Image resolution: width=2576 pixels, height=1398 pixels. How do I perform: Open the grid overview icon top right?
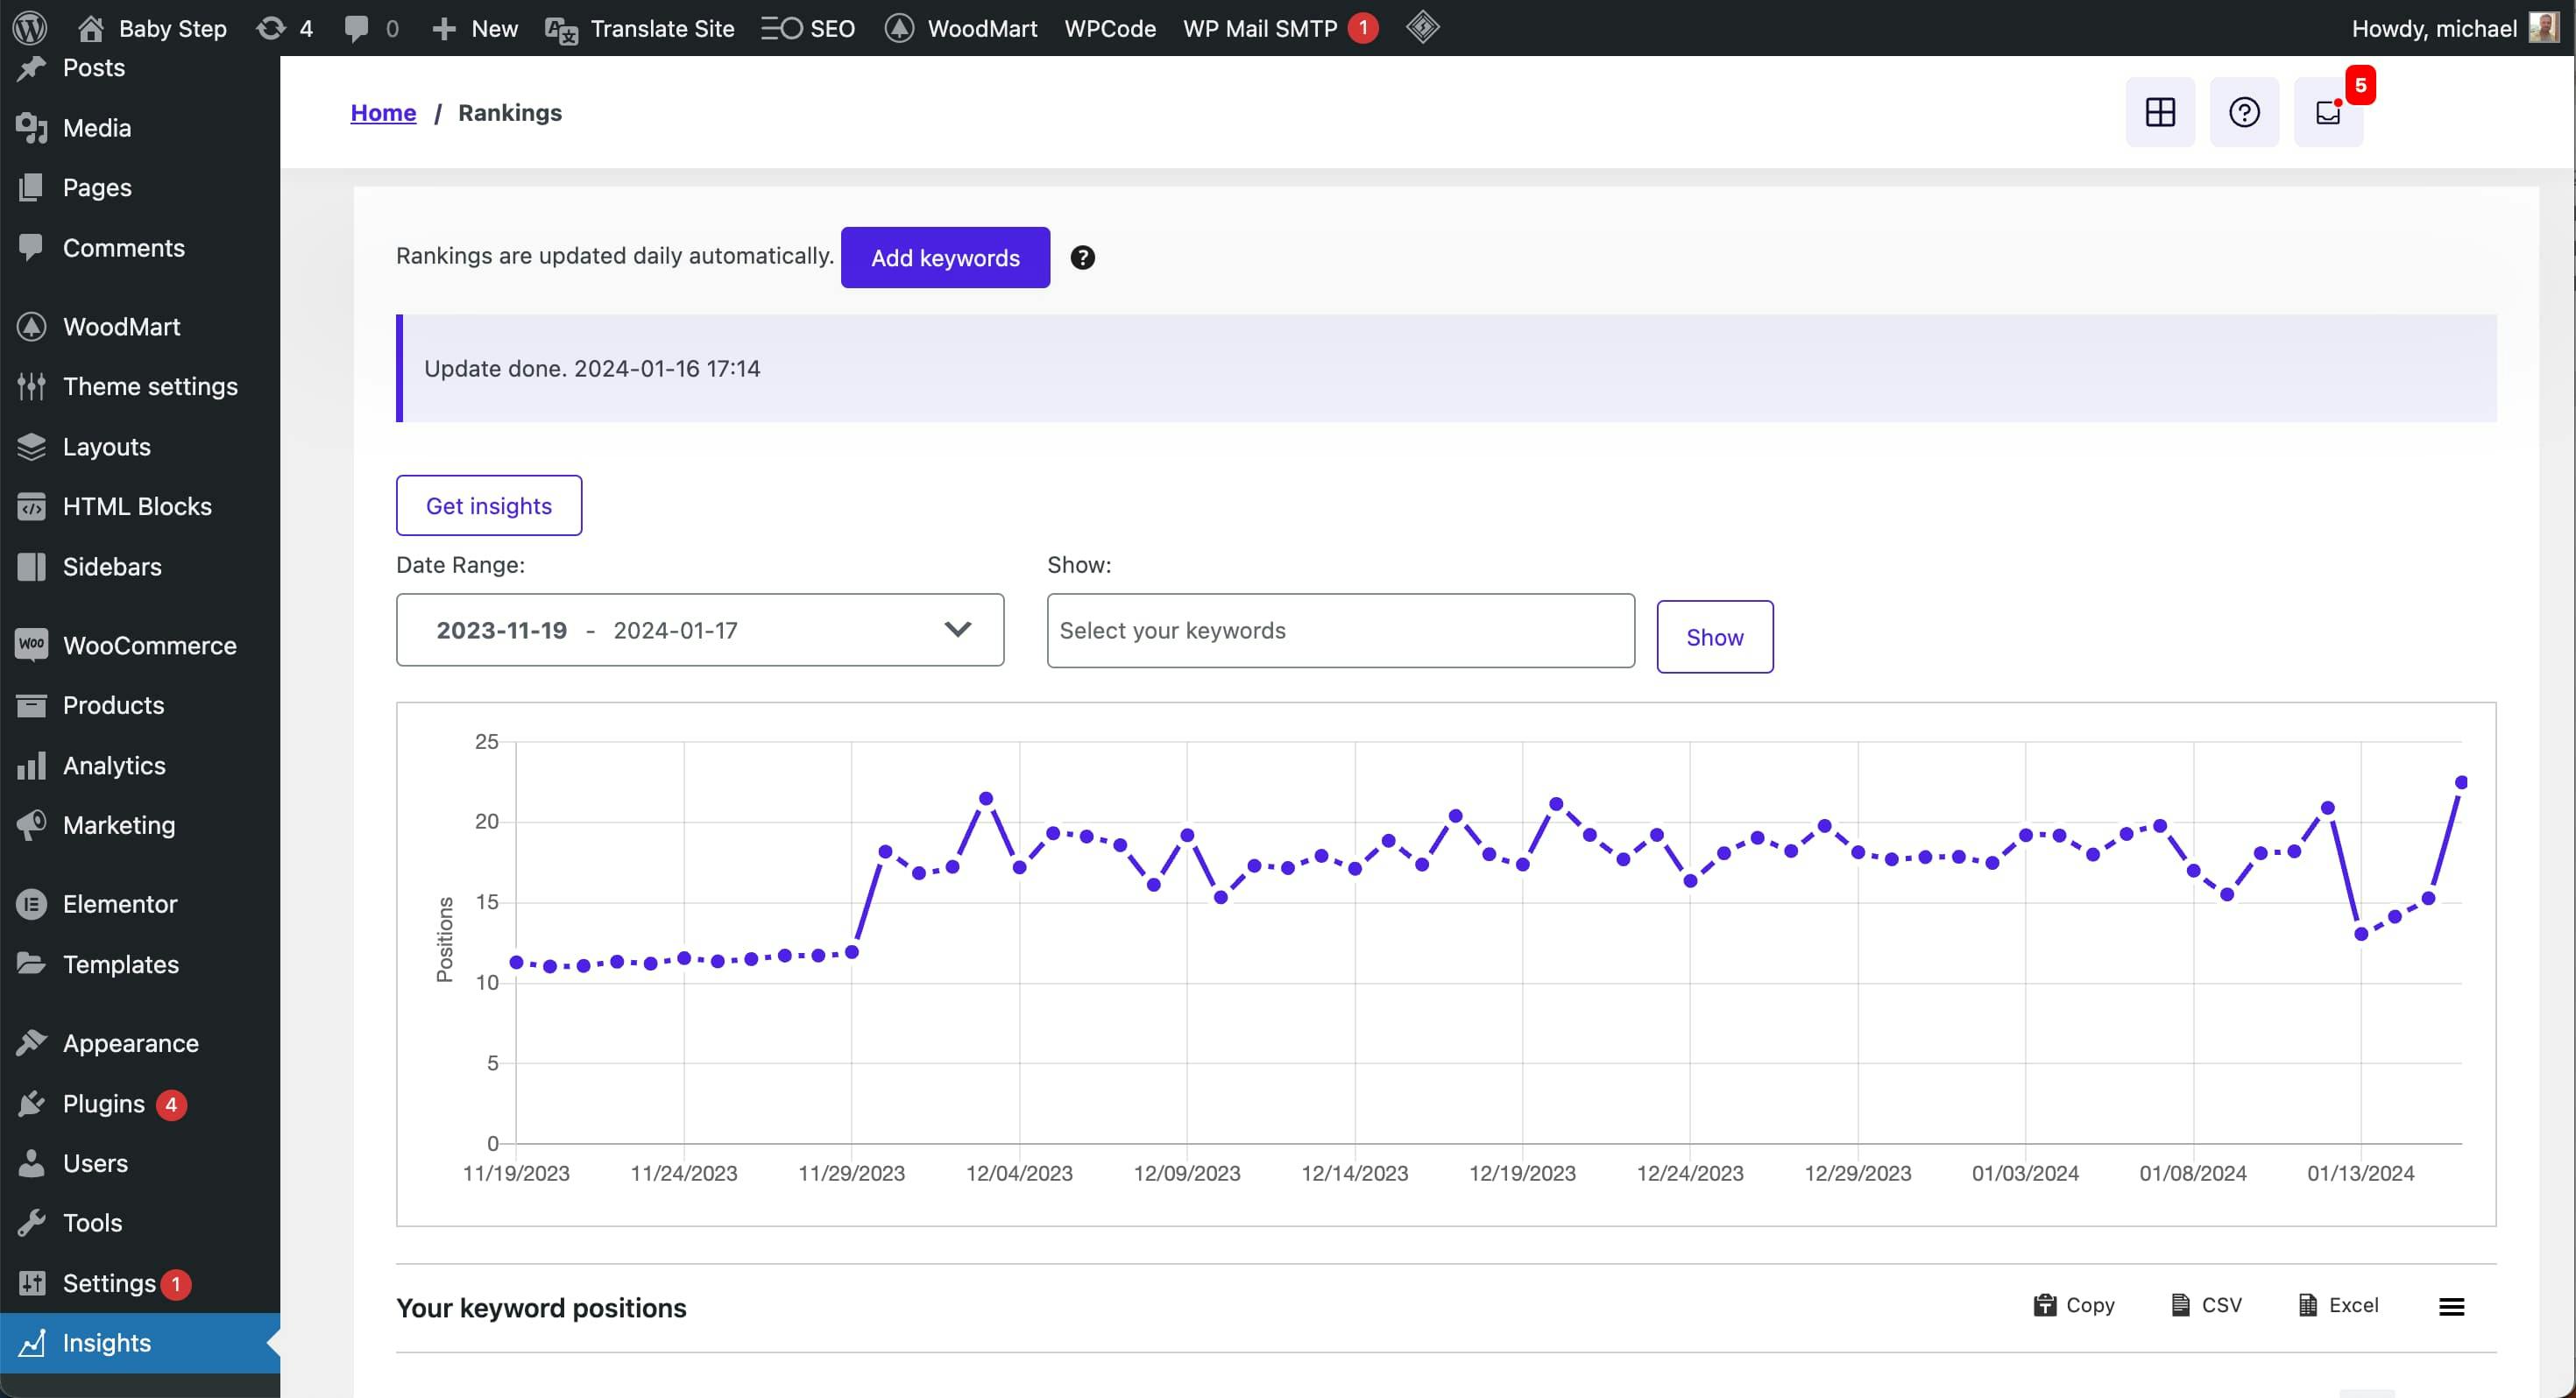[2159, 112]
